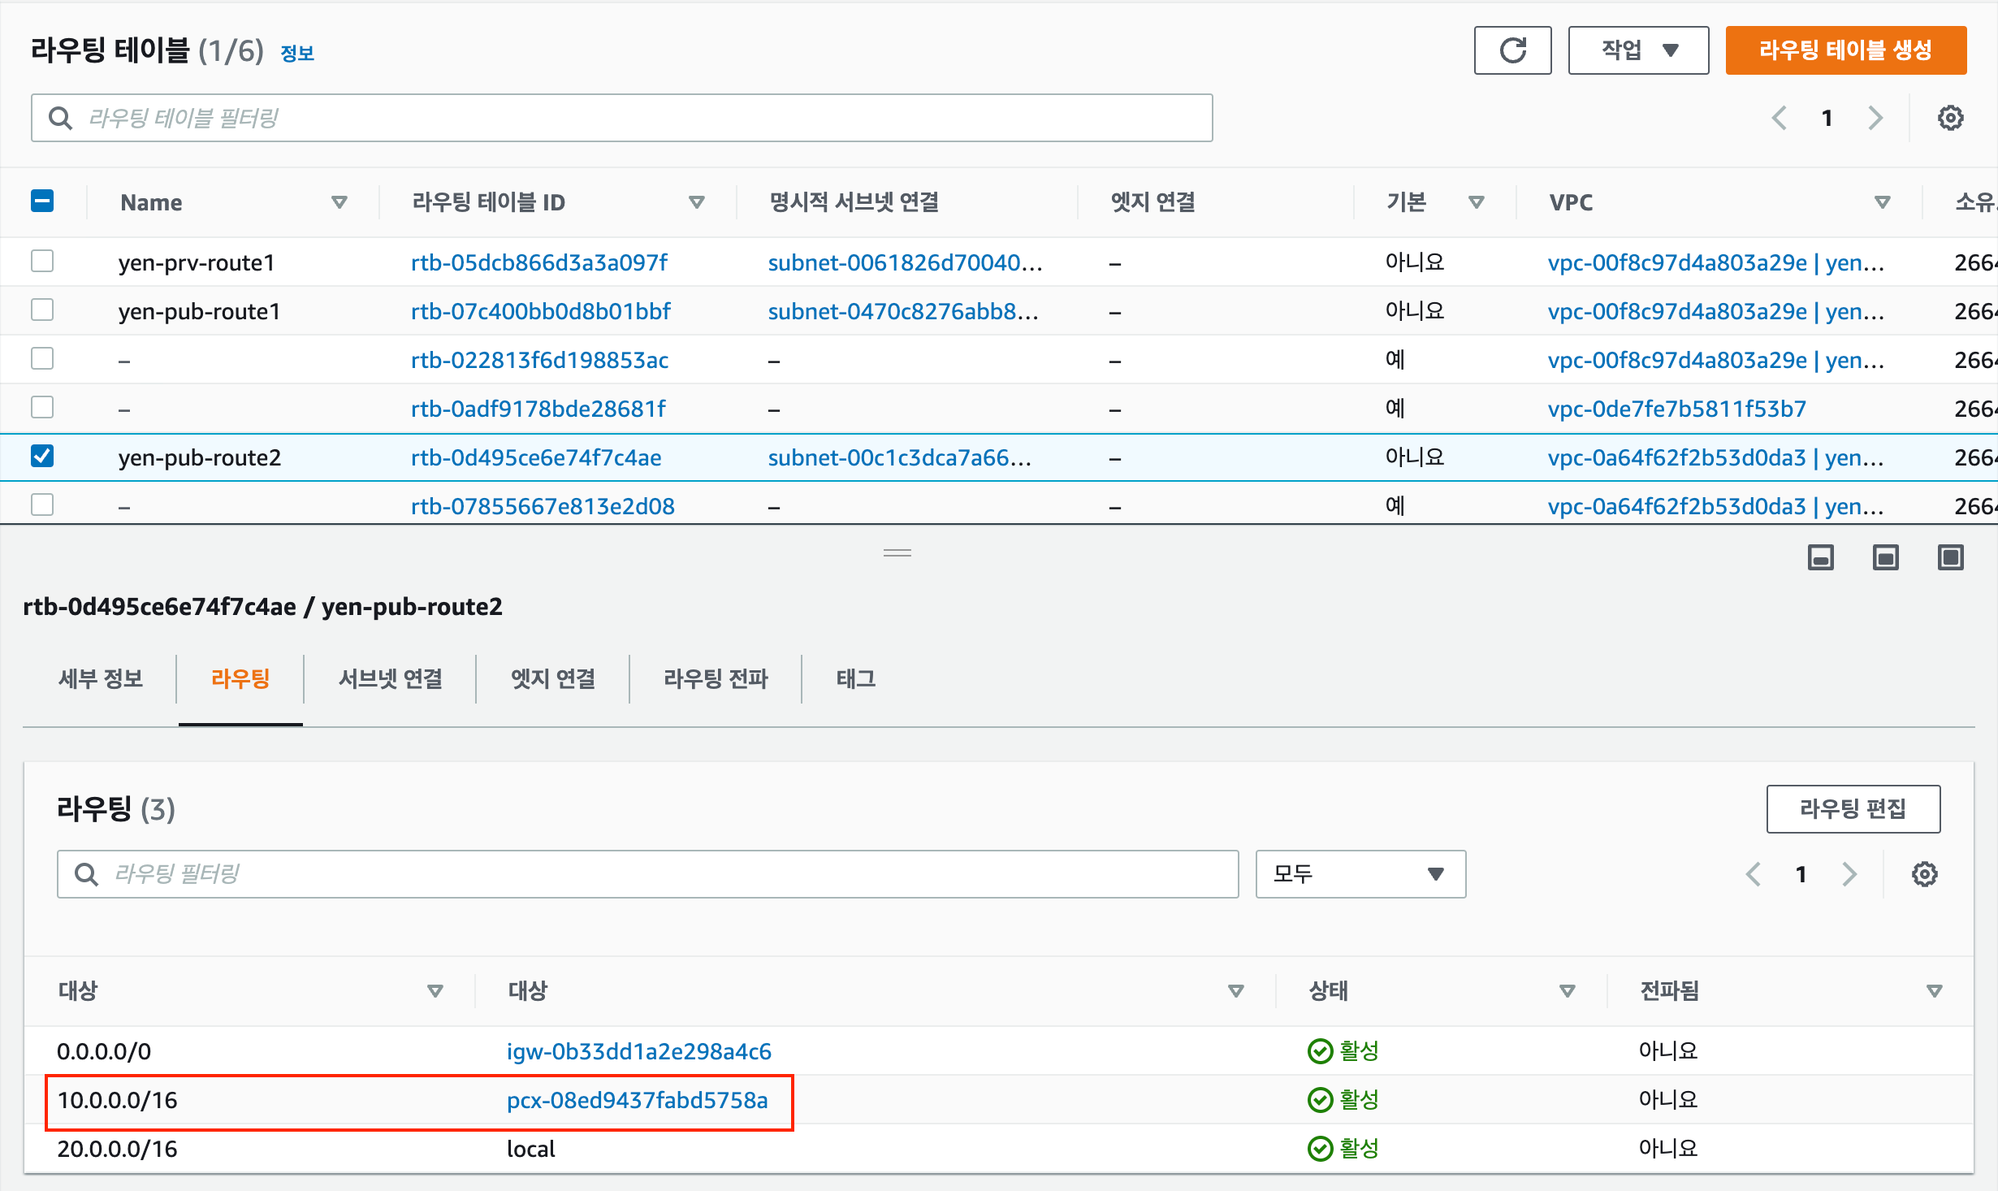Set split panel to medium size icon
Screen dimensions: 1998x1191
tap(1885, 557)
